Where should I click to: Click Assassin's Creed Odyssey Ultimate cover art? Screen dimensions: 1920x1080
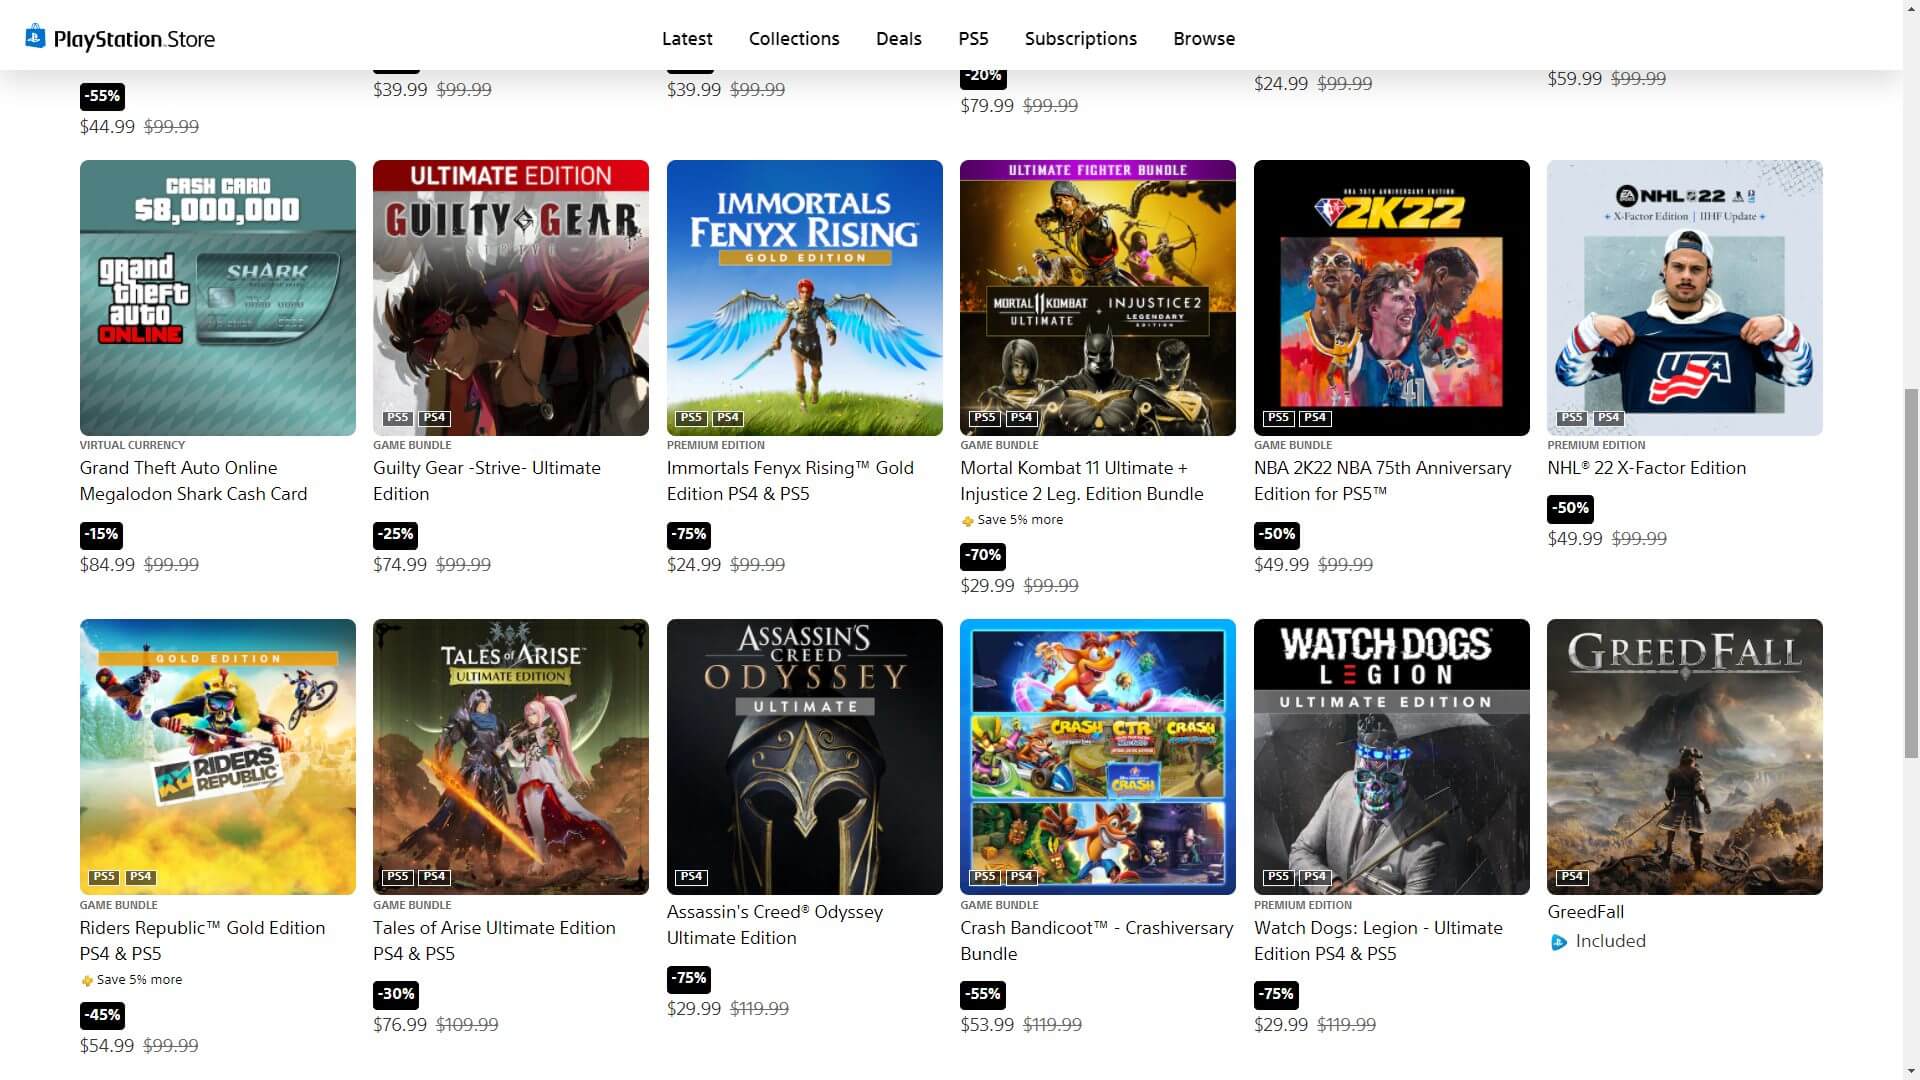[804, 757]
